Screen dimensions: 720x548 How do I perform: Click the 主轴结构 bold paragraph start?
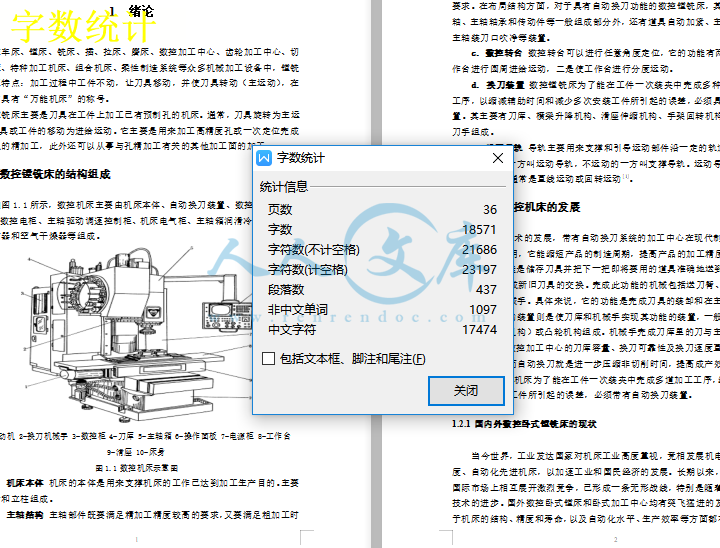(25, 515)
